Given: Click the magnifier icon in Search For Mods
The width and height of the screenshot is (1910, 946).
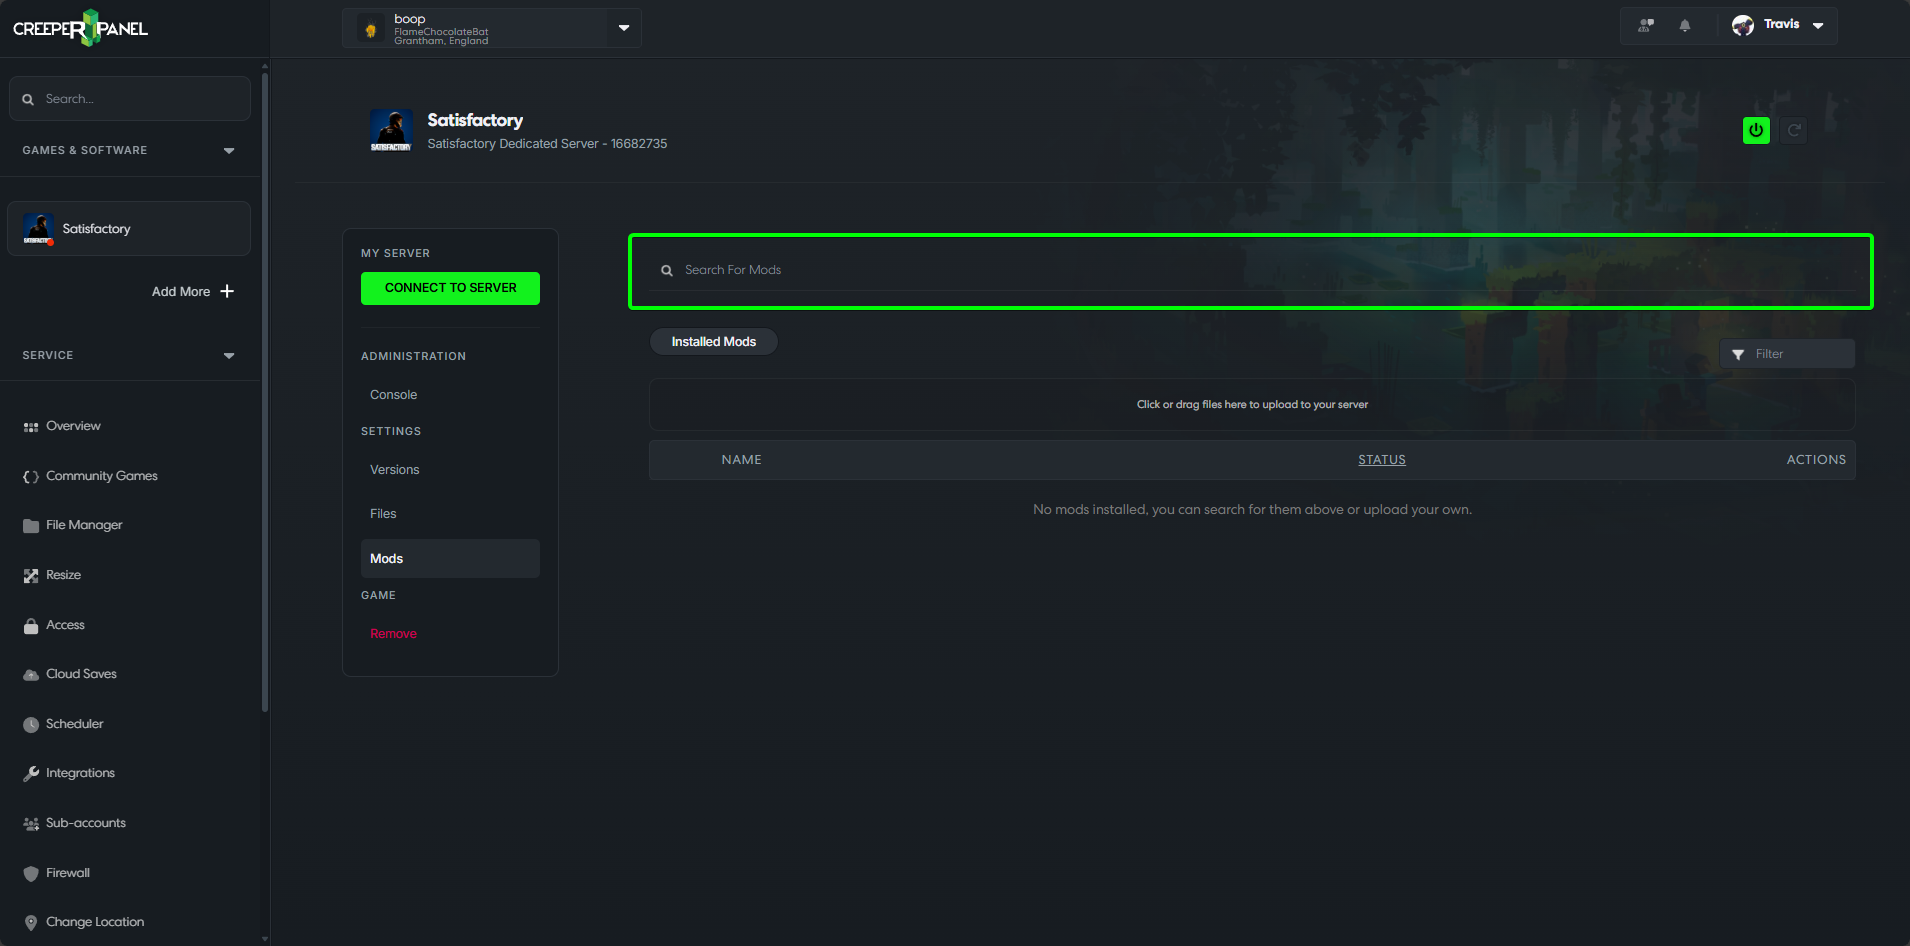Looking at the screenshot, I should pos(667,271).
